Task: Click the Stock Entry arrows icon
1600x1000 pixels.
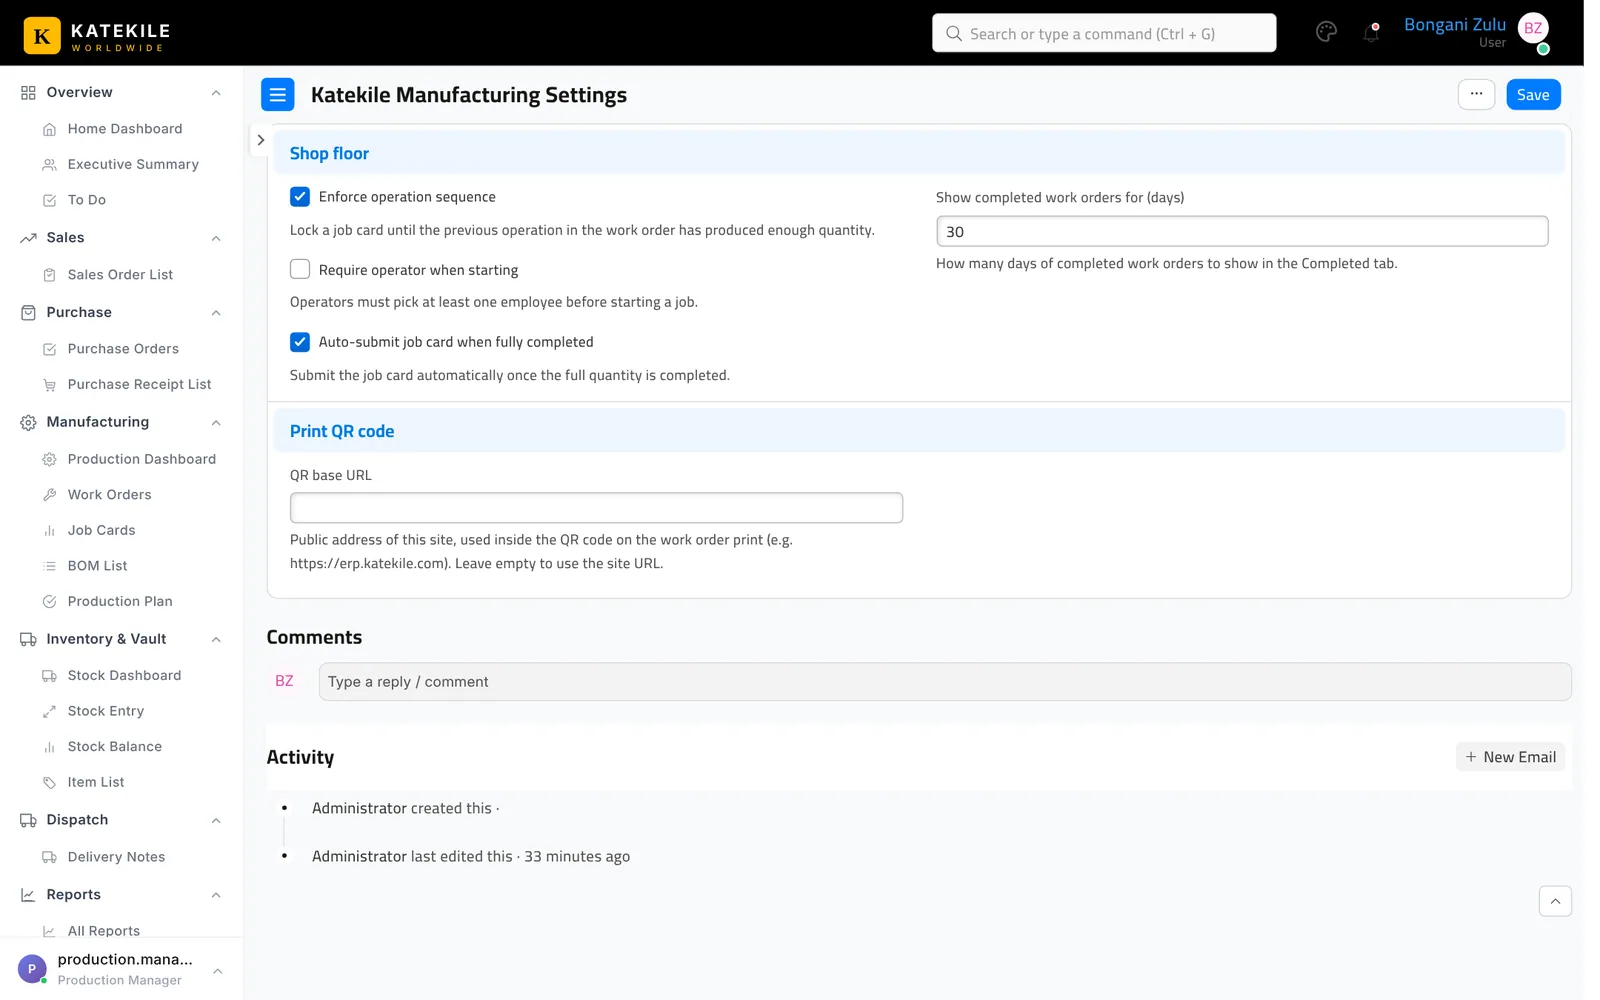Action: (x=49, y=711)
